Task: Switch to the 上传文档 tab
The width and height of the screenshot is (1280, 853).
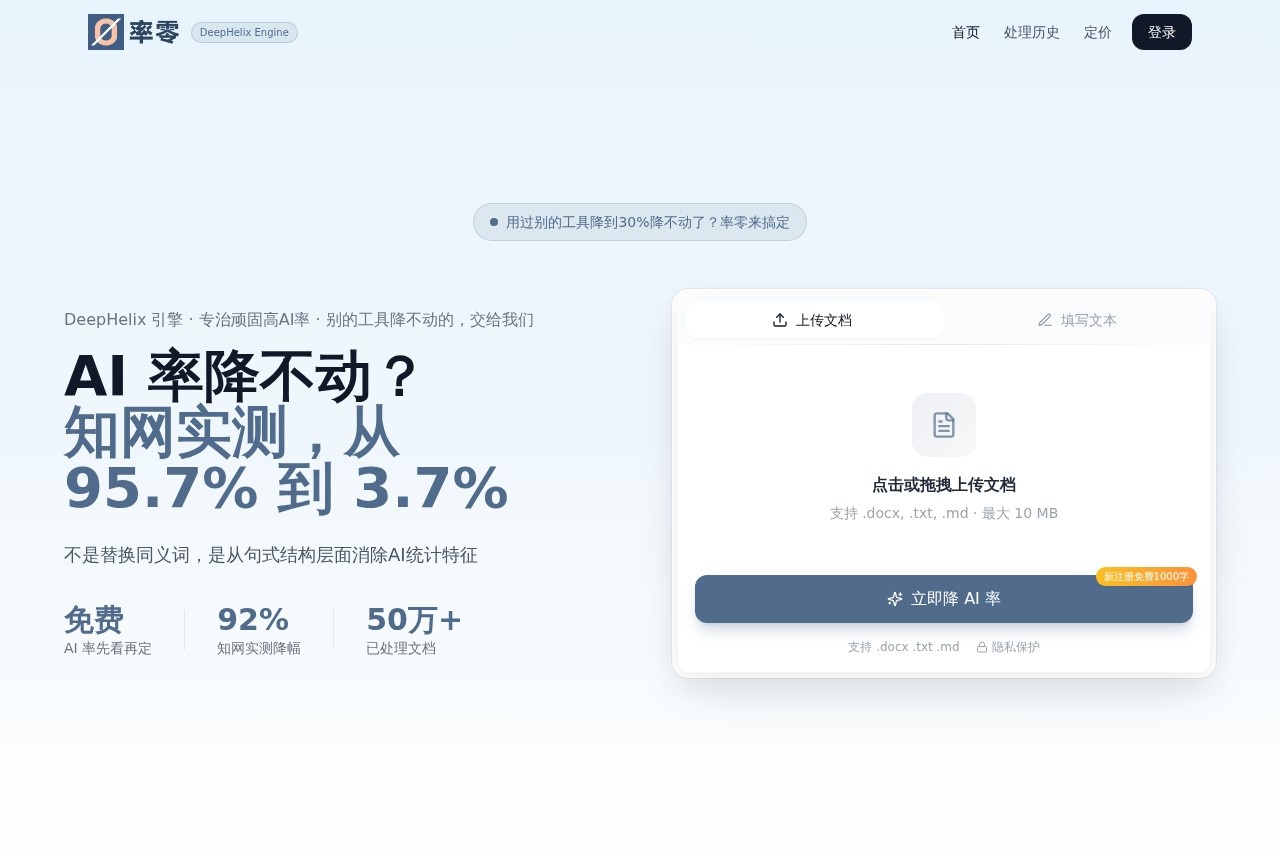Action: click(814, 320)
